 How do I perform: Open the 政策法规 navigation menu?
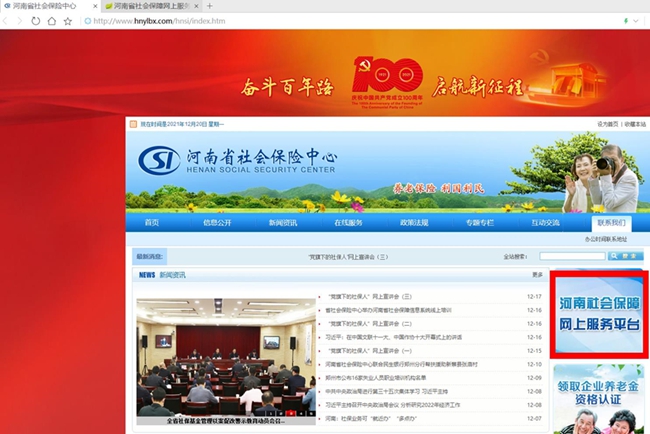[414, 223]
